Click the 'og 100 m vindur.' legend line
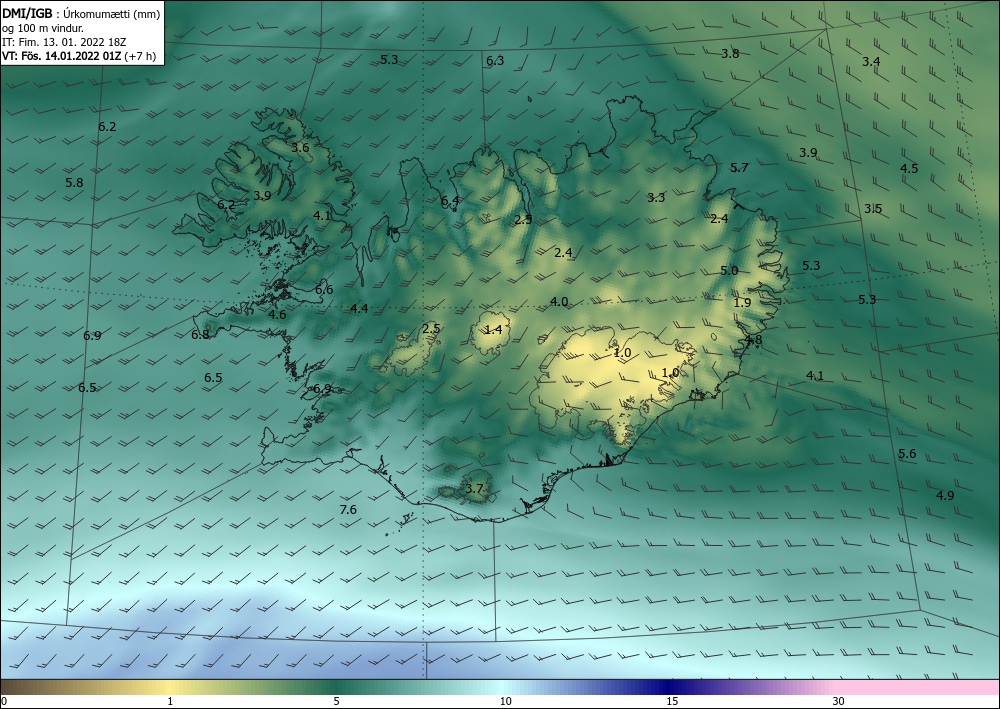This screenshot has width=1000, height=709. pyautogui.click(x=43, y=28)
